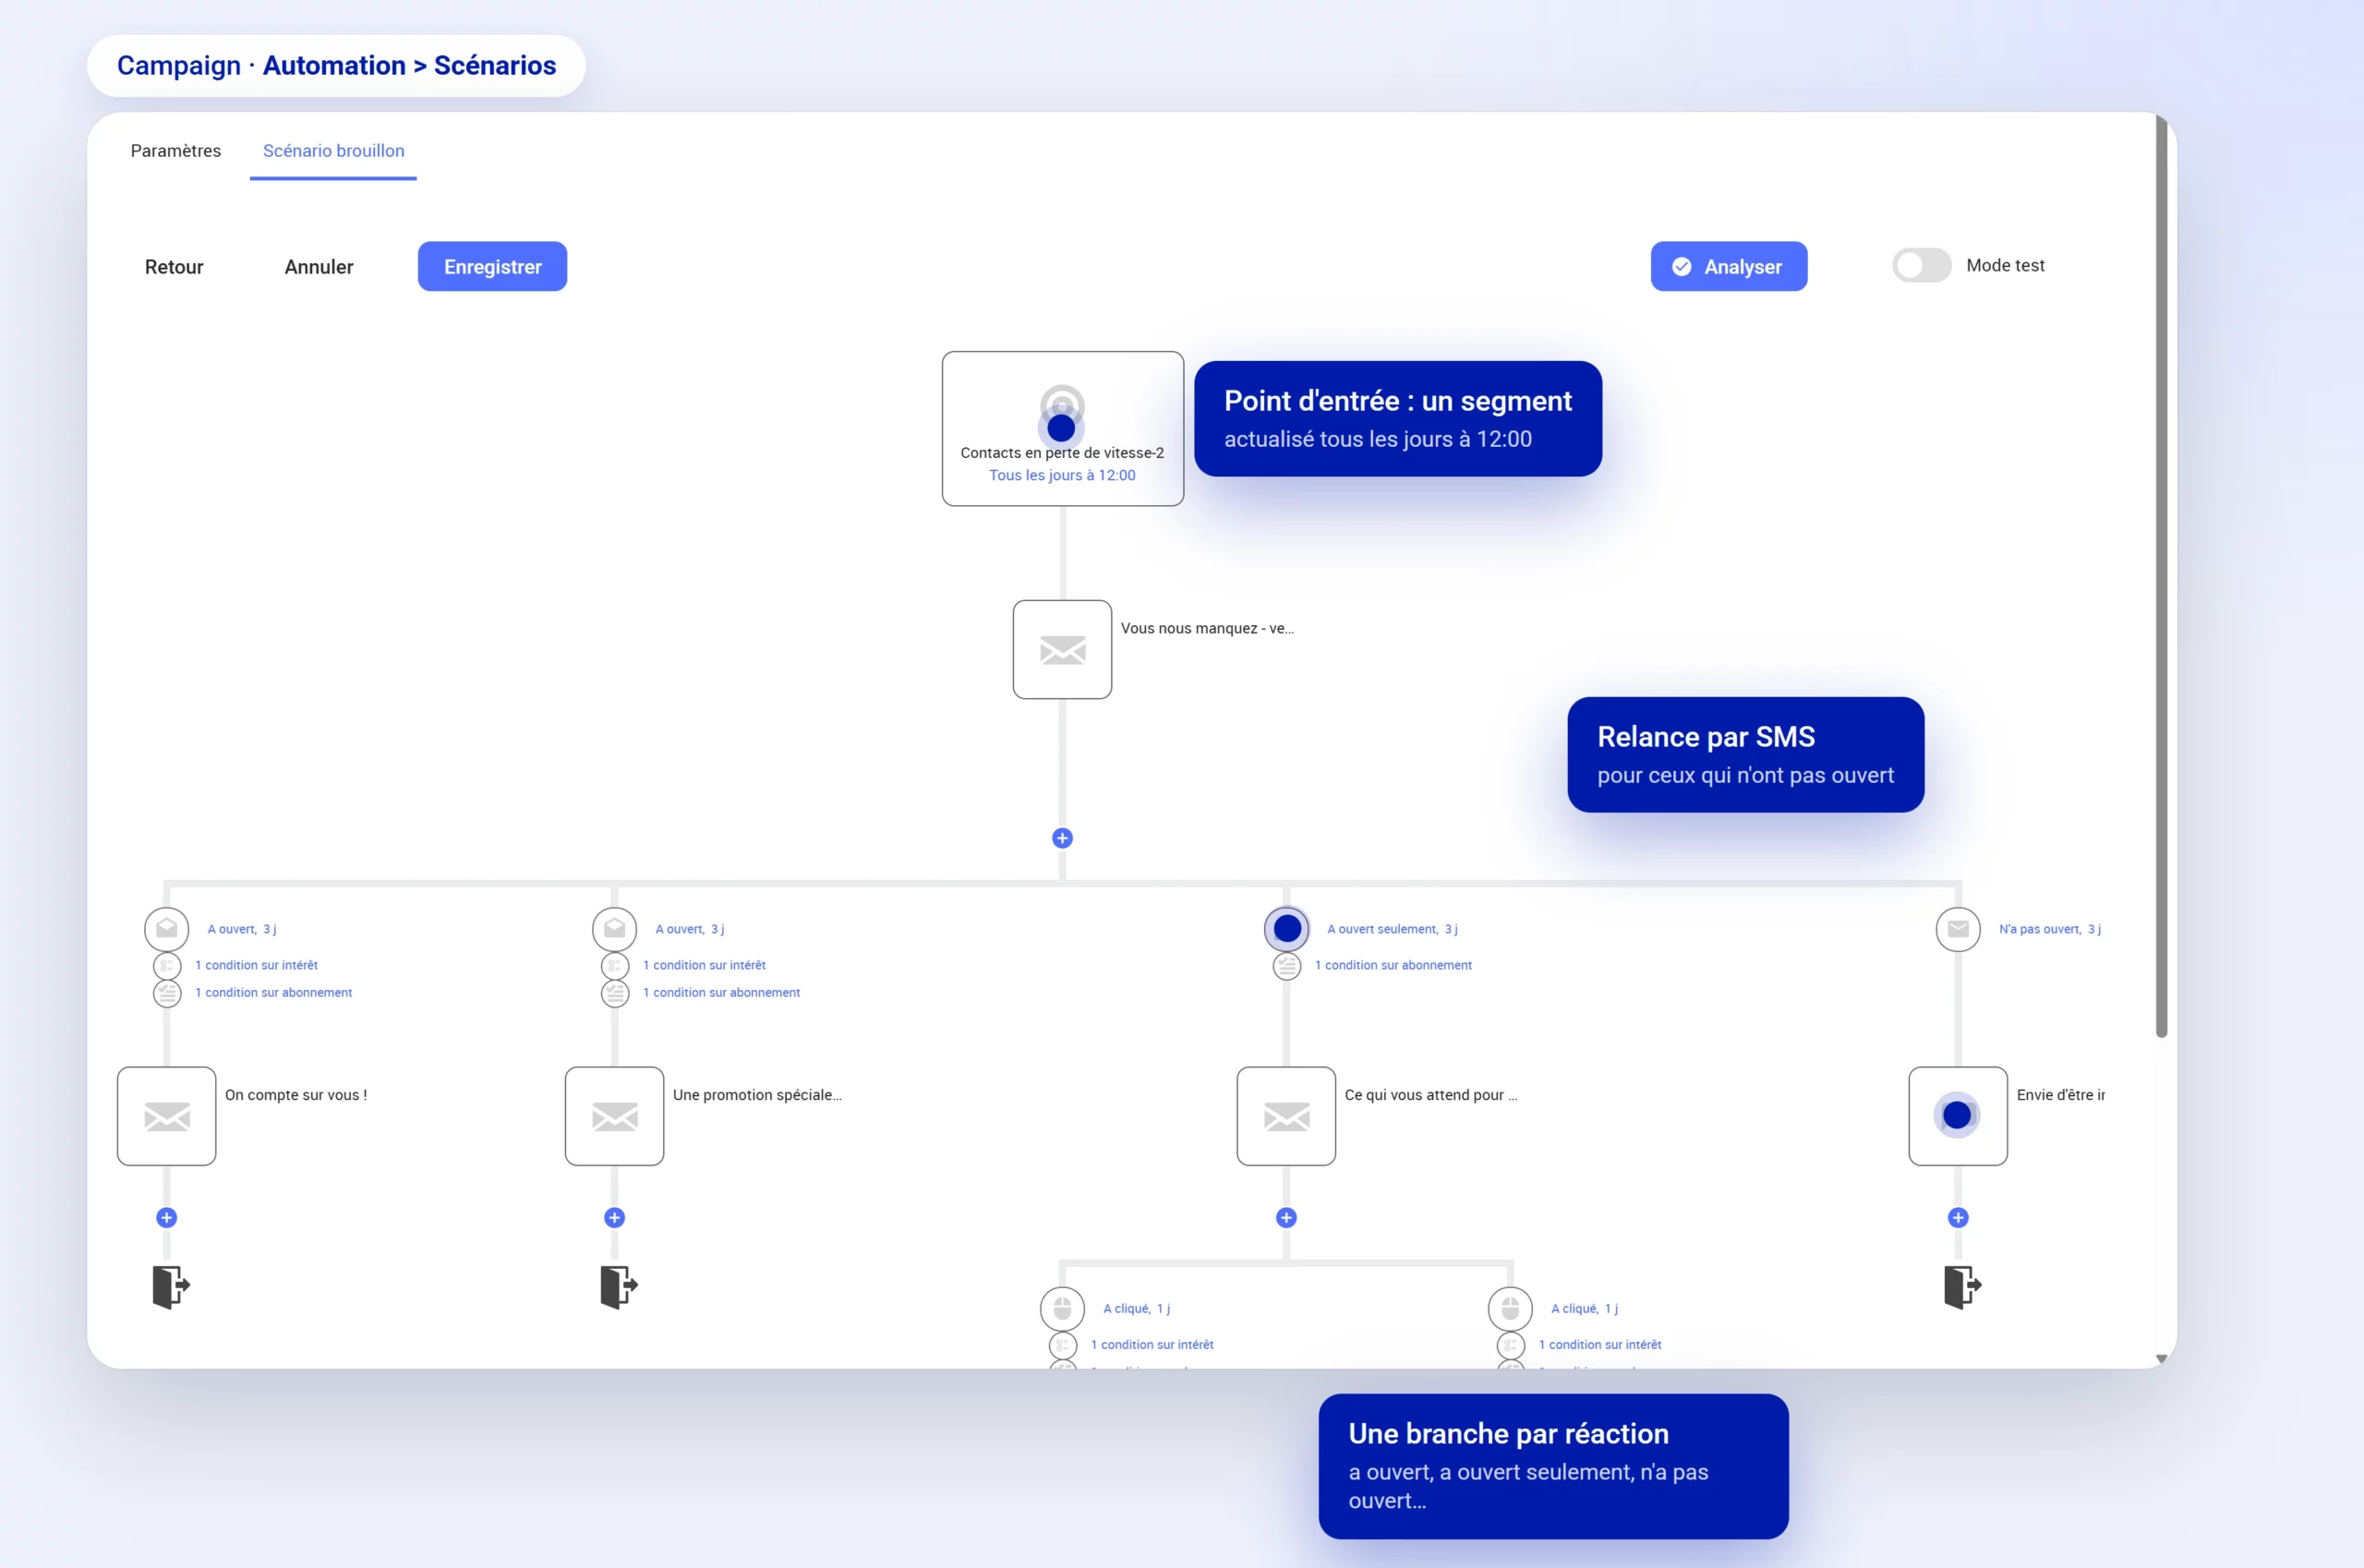This screenshot has height=1568, width=2364.
Task: Click 'Contacts en perte de vitesse-2' label
Action: 1062,453
